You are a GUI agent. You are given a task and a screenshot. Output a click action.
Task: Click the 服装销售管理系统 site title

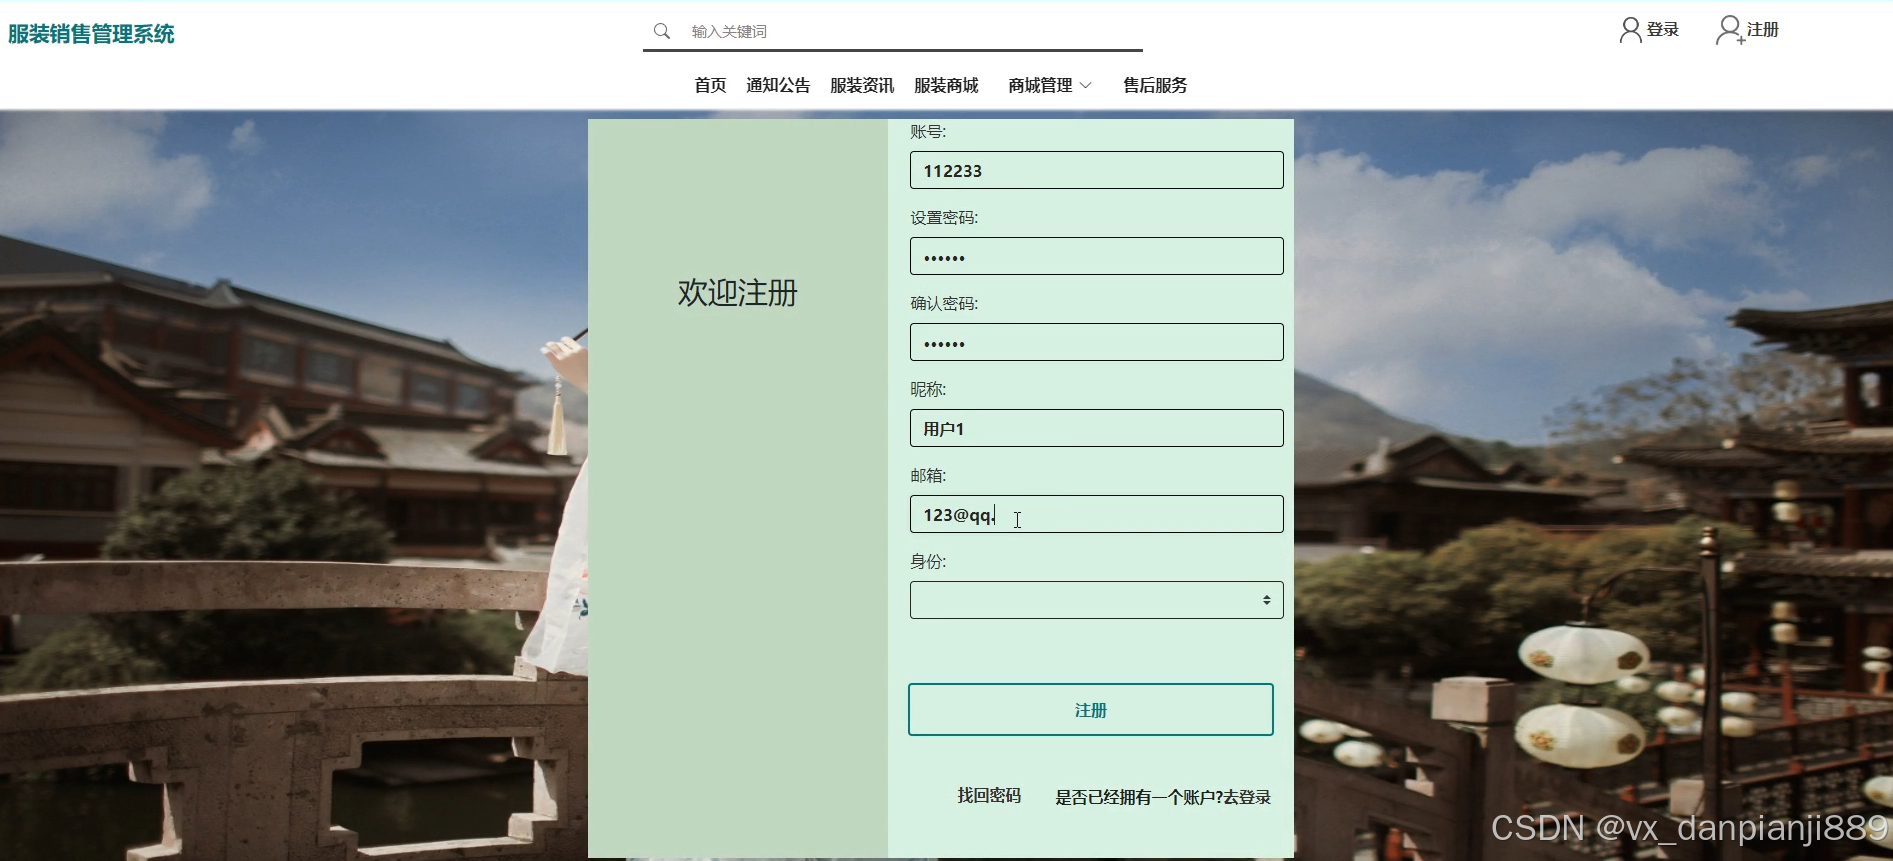tap(91, 34)
